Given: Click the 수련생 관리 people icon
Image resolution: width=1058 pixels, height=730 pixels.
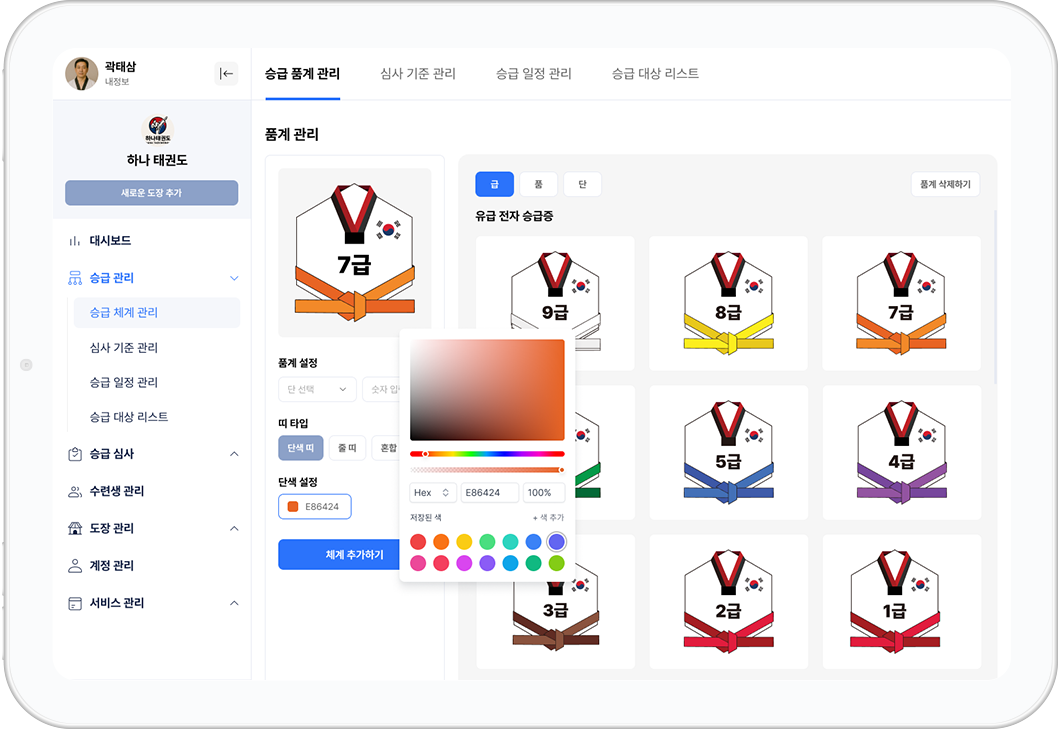Looking at the screenshot, I should pos(74,491).
